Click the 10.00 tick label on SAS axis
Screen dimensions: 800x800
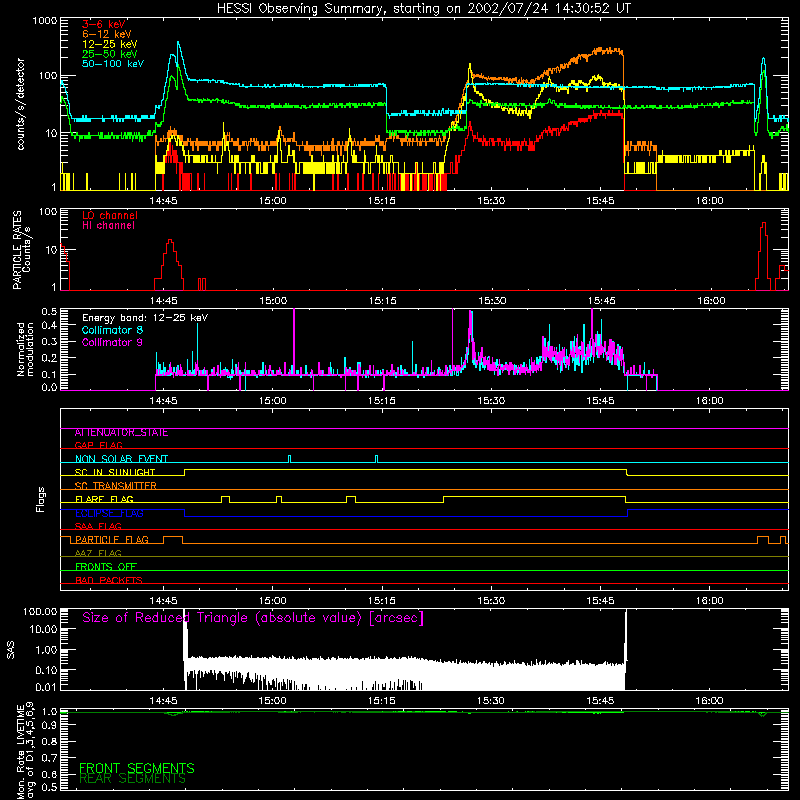43,629
